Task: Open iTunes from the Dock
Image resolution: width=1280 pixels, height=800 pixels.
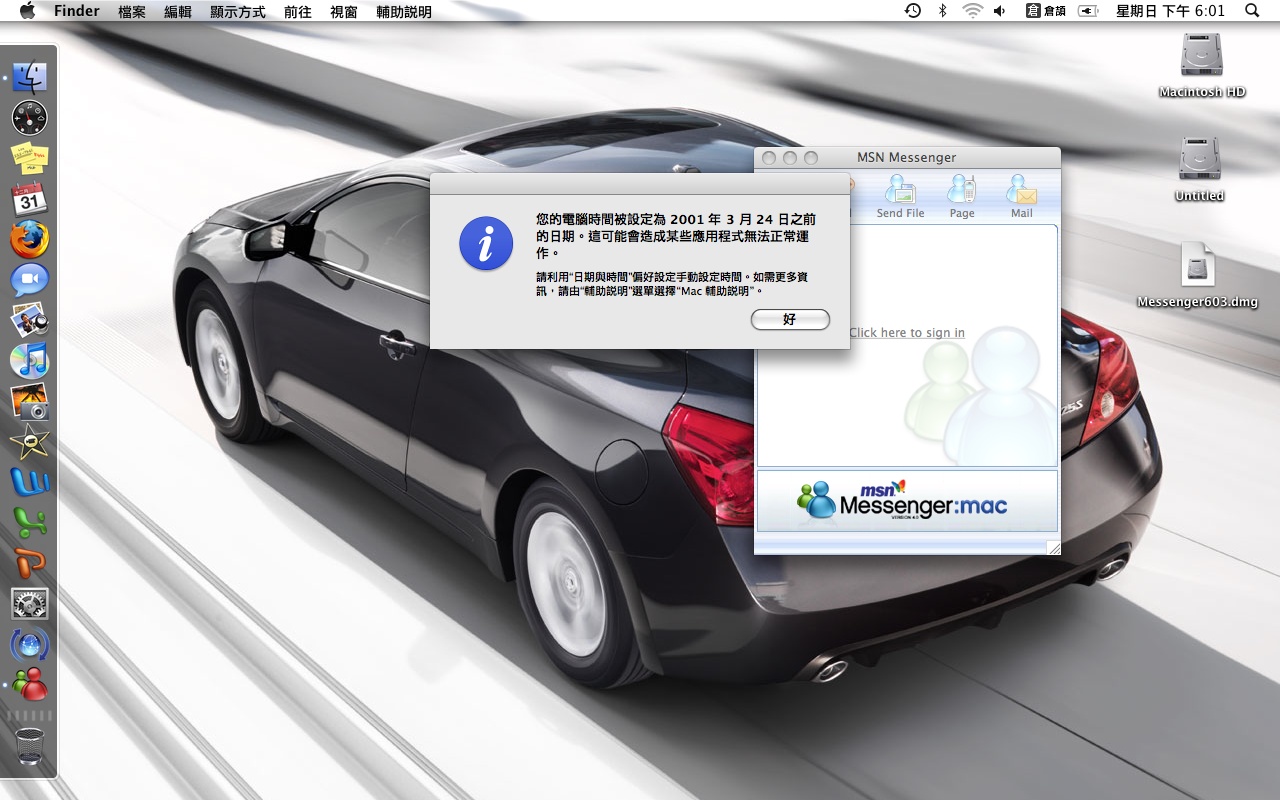Action: click(30, 361)
